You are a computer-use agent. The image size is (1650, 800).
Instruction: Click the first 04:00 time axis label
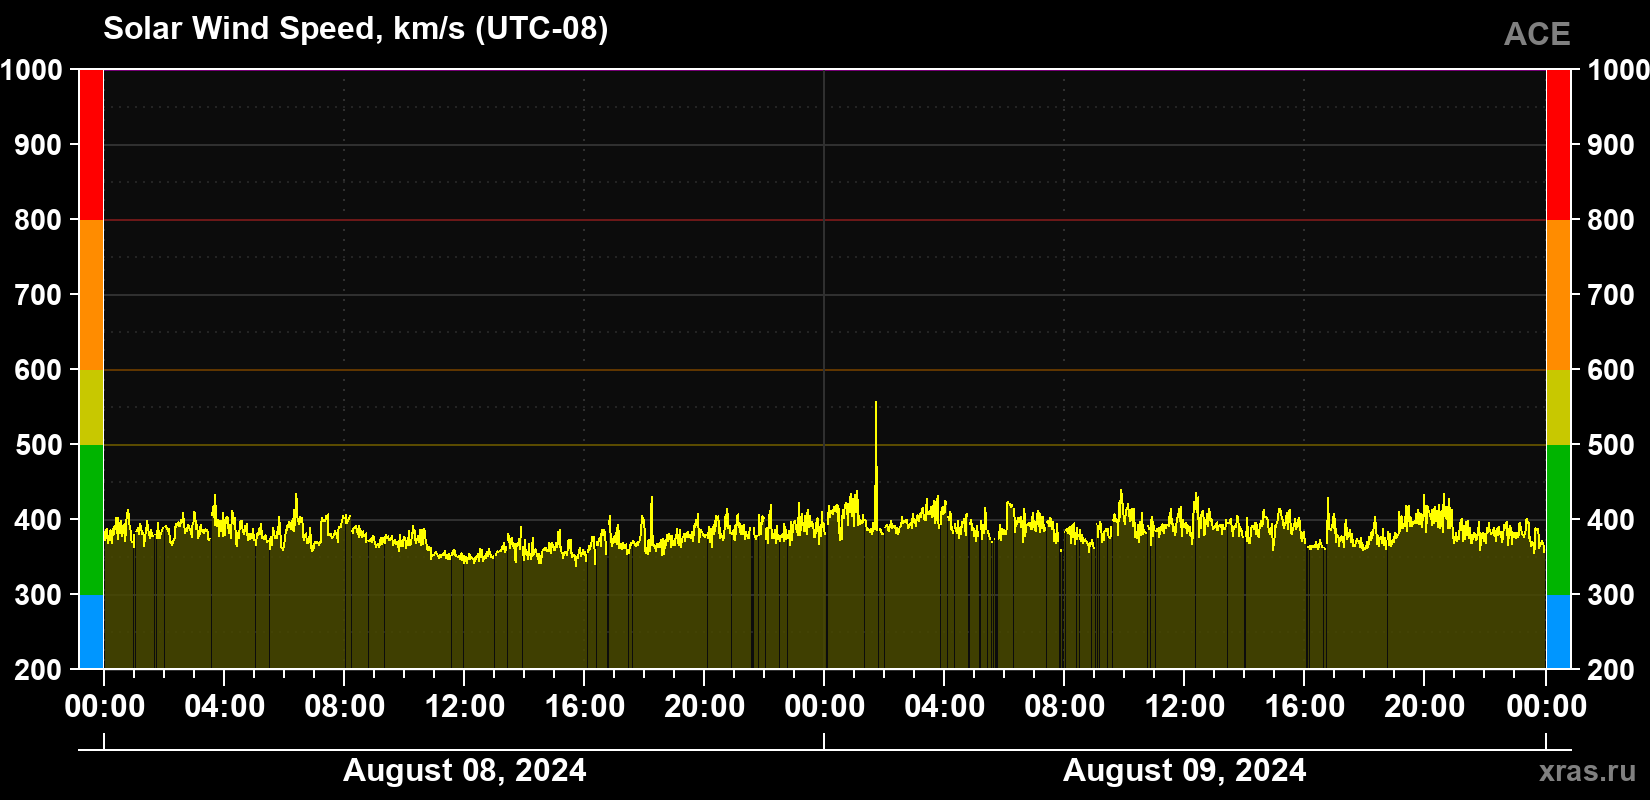[x=224, y=707]
